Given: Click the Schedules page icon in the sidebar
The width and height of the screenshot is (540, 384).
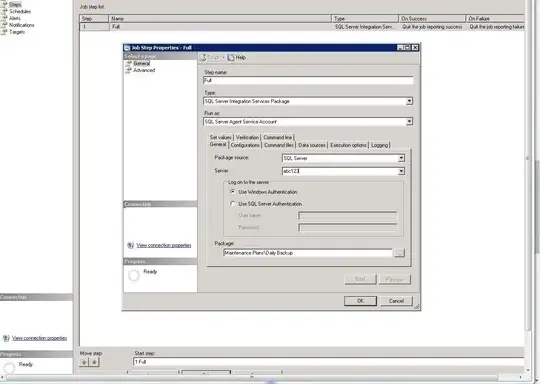Looking at the screenshot, I should (x=4, y=11).
